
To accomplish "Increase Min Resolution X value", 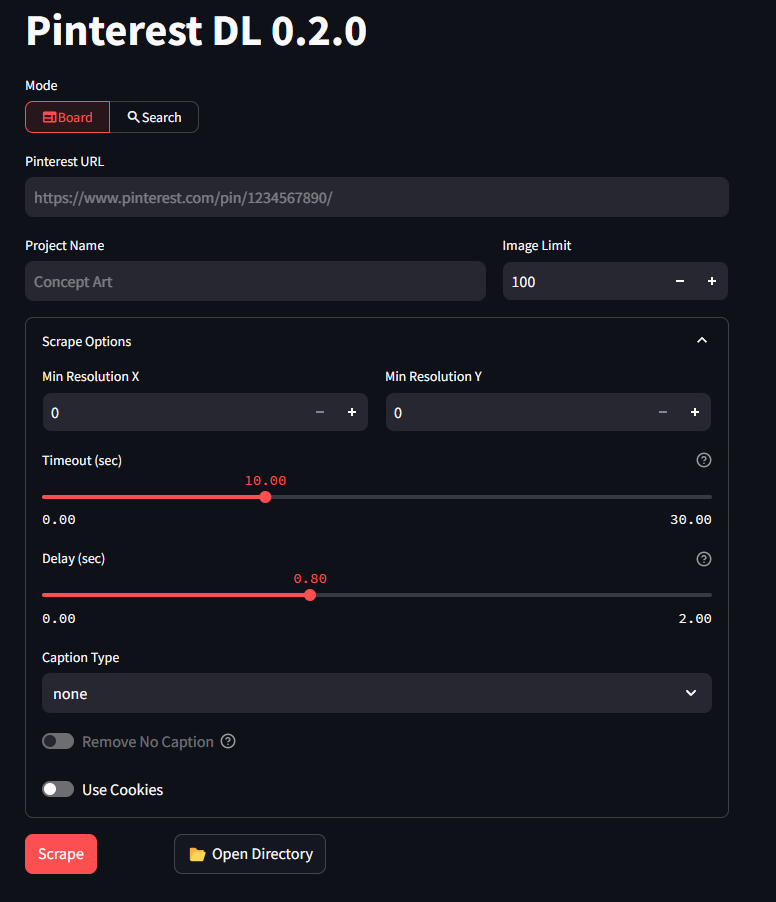I will coord(352,412).
